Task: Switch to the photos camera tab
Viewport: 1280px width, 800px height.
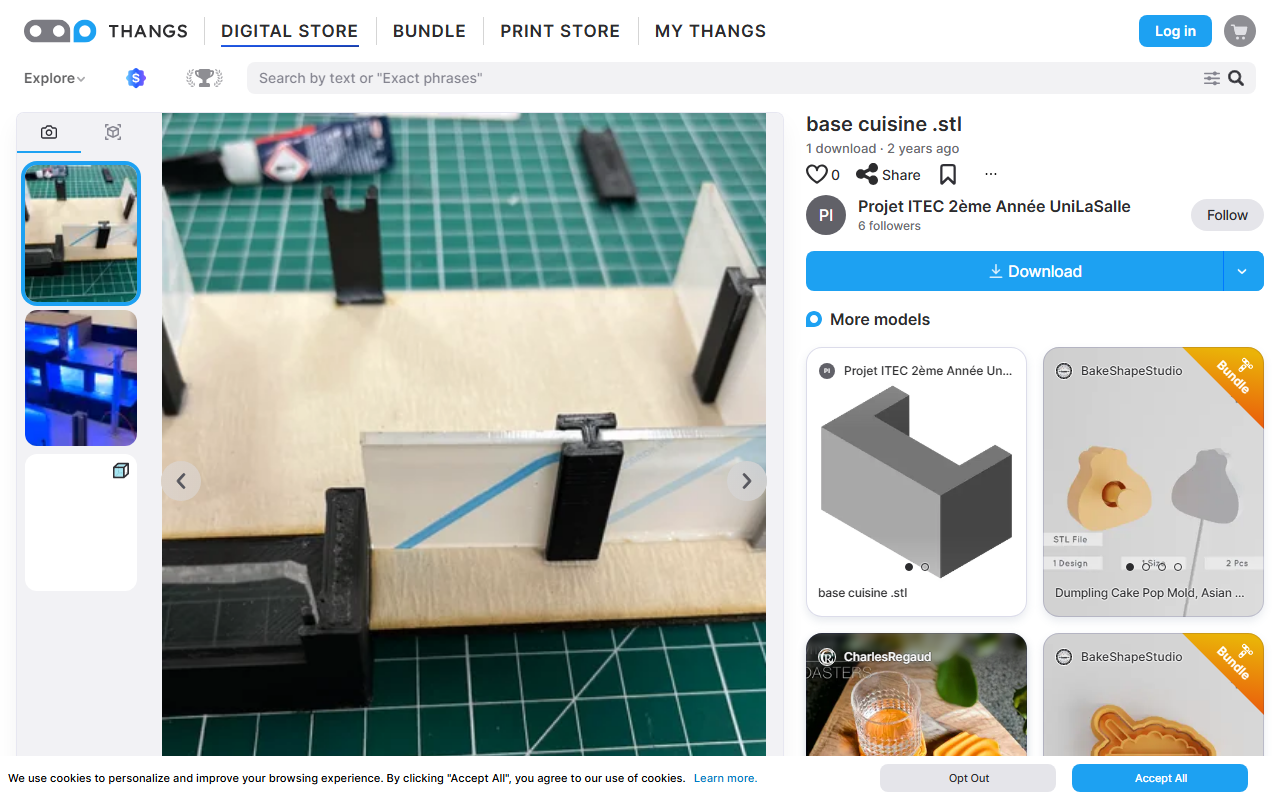Action: tap(49, 132)
